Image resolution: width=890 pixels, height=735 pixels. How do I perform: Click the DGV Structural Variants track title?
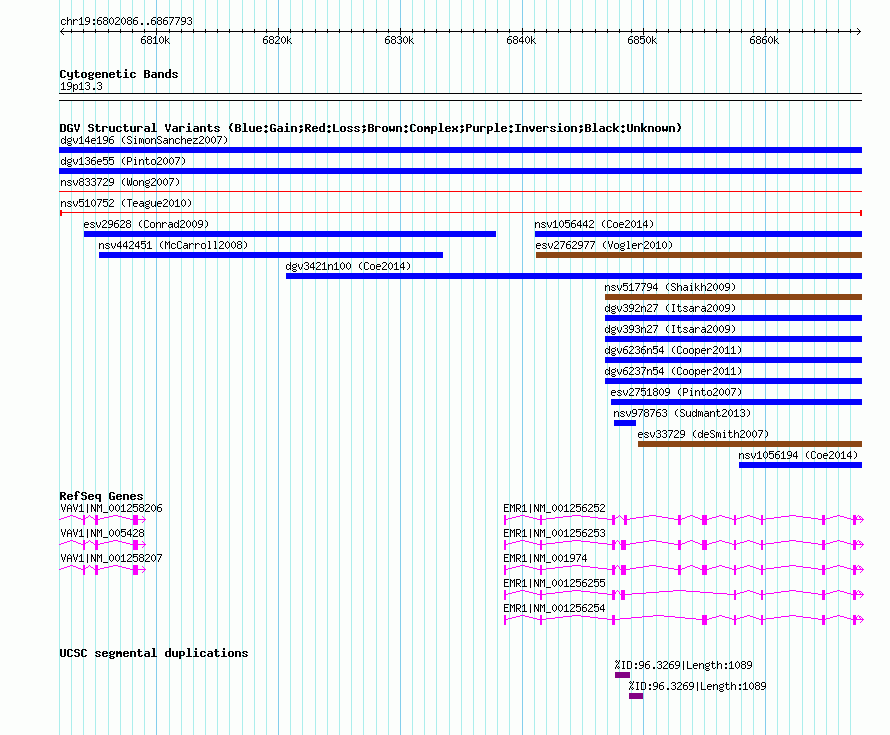[370, 128]
